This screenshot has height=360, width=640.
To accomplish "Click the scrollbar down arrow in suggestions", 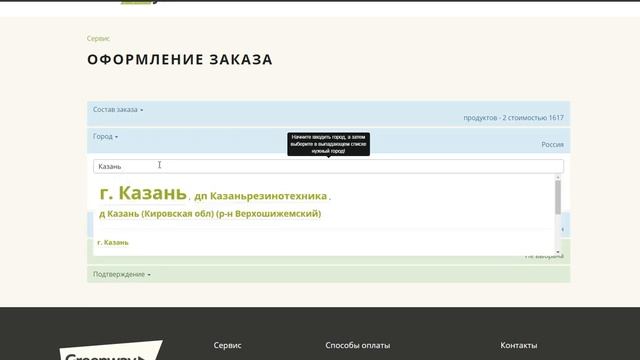I will (558, 252).
